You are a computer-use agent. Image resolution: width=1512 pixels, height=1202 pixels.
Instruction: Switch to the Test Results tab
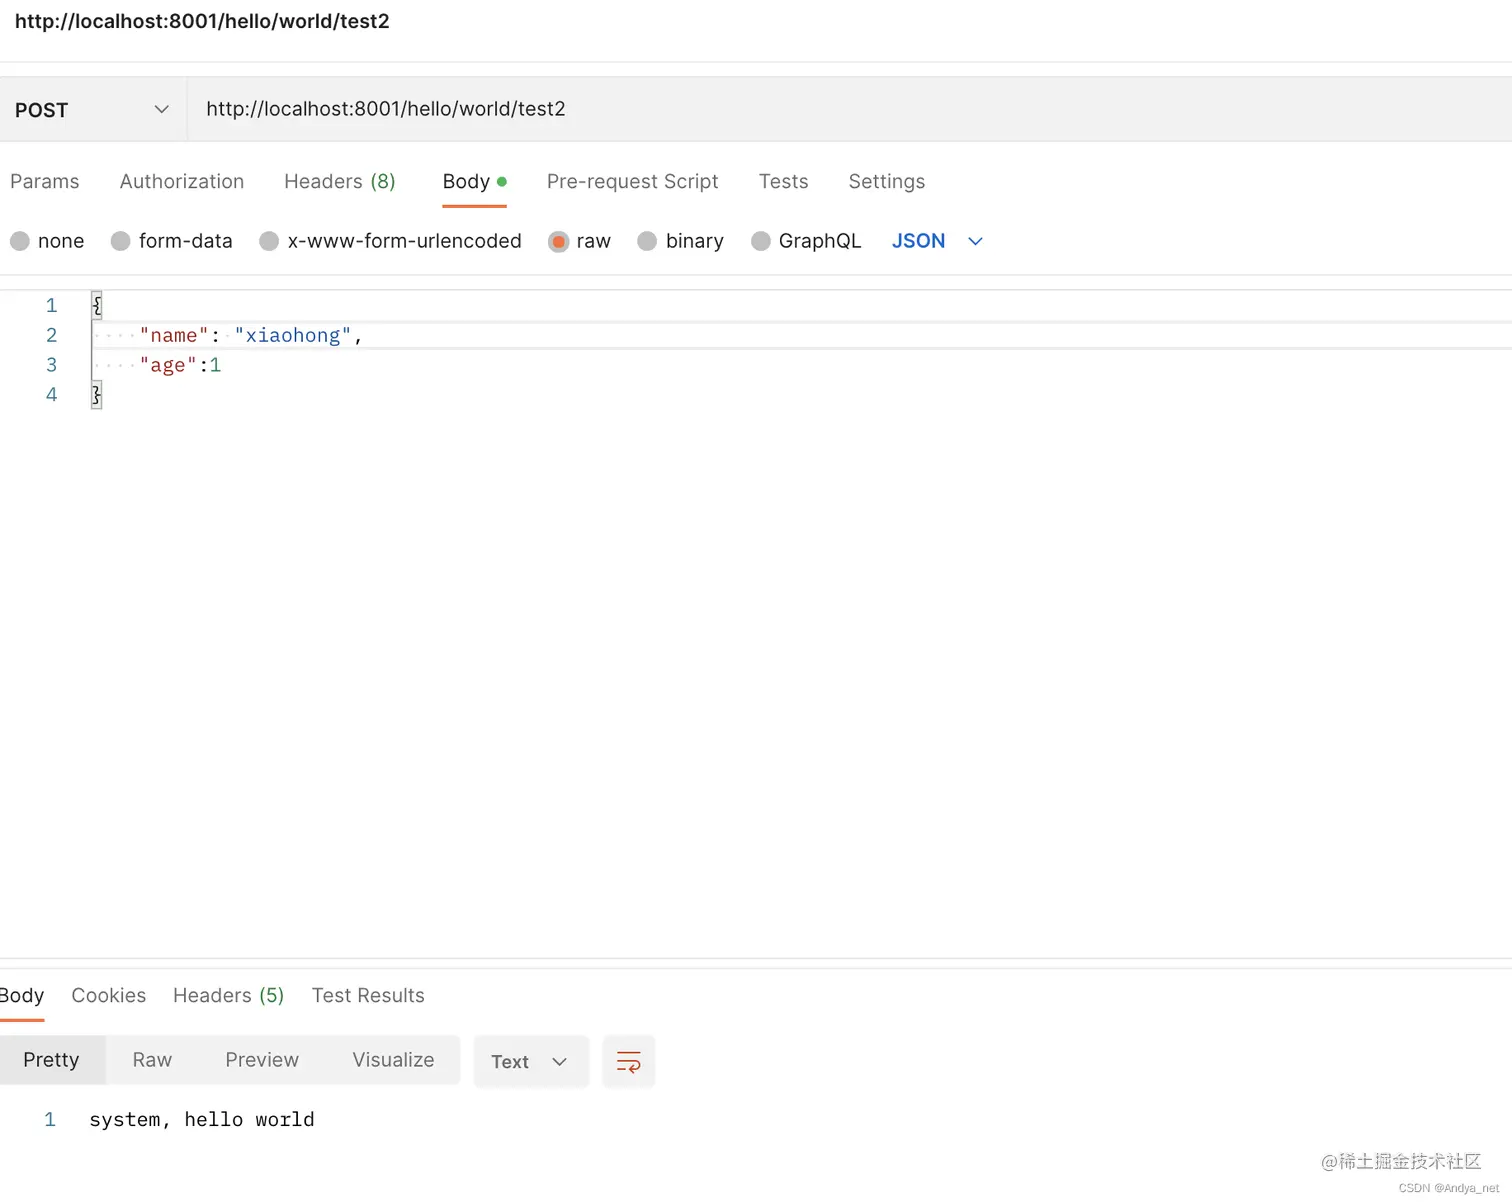tap(368, 996)
